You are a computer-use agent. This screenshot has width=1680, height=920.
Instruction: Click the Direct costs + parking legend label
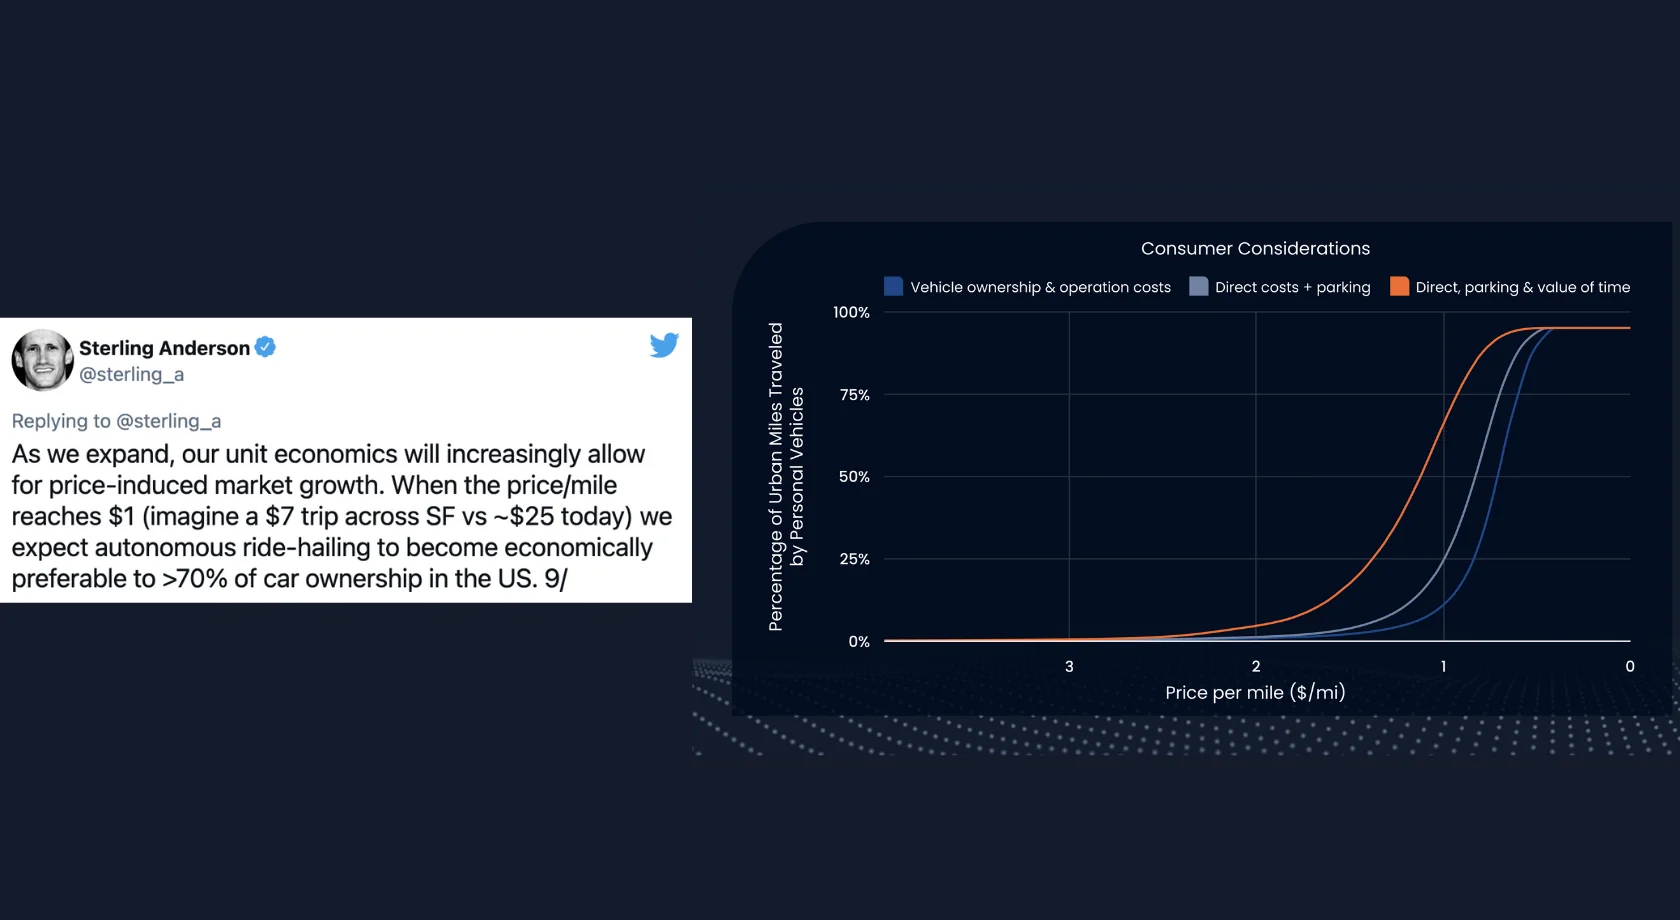(x=1292, y=287)
